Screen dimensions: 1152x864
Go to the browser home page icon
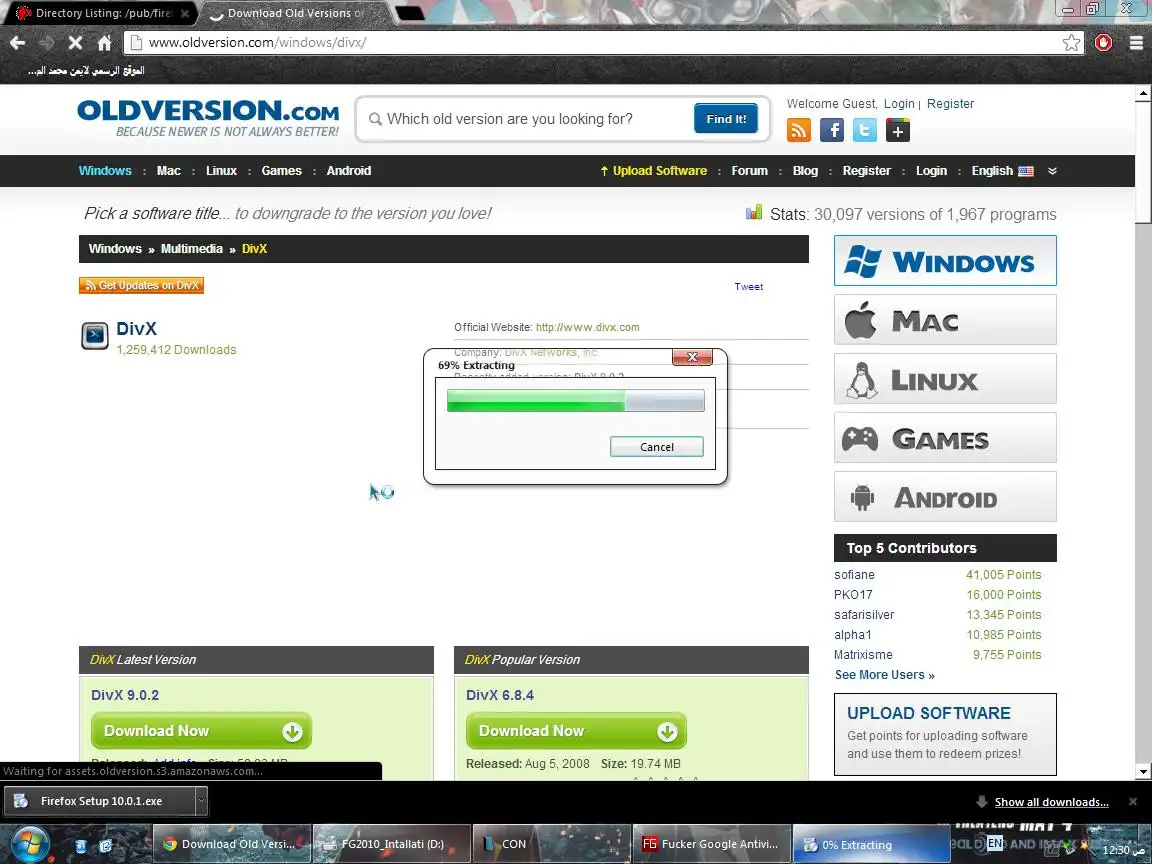(x=104, y=43)
